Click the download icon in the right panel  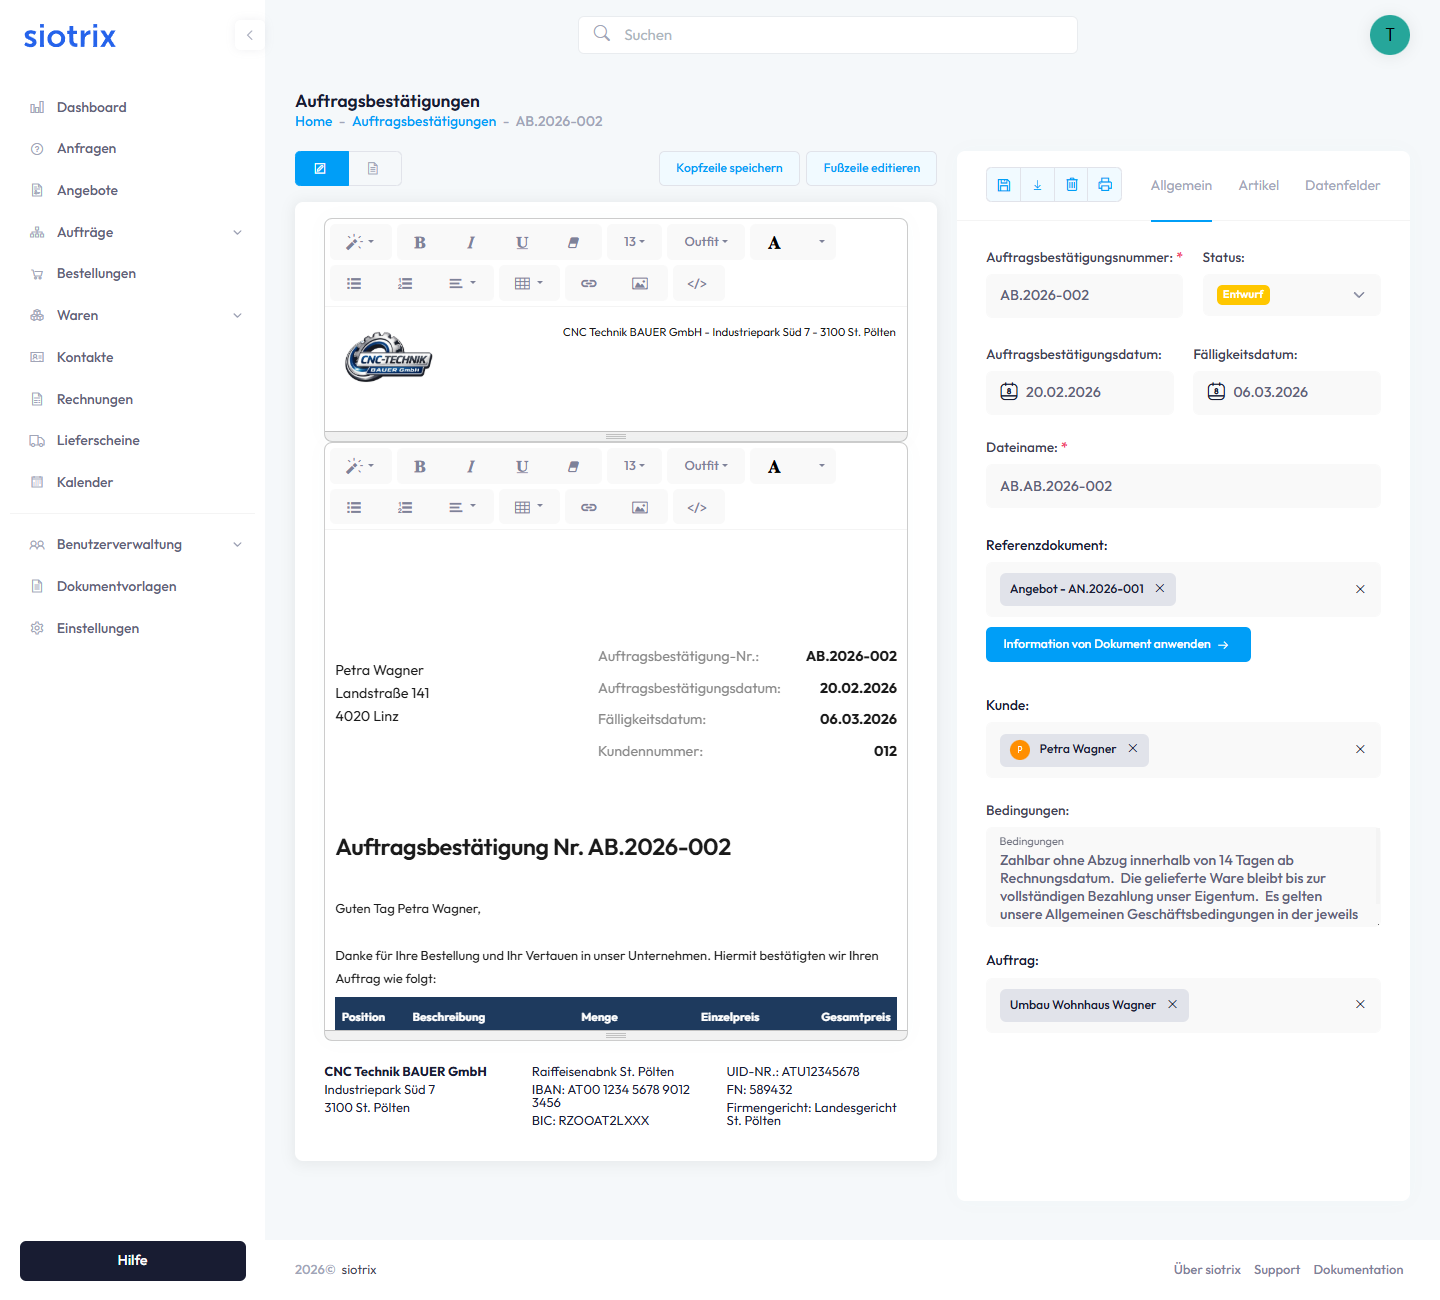pos(1037,185)
